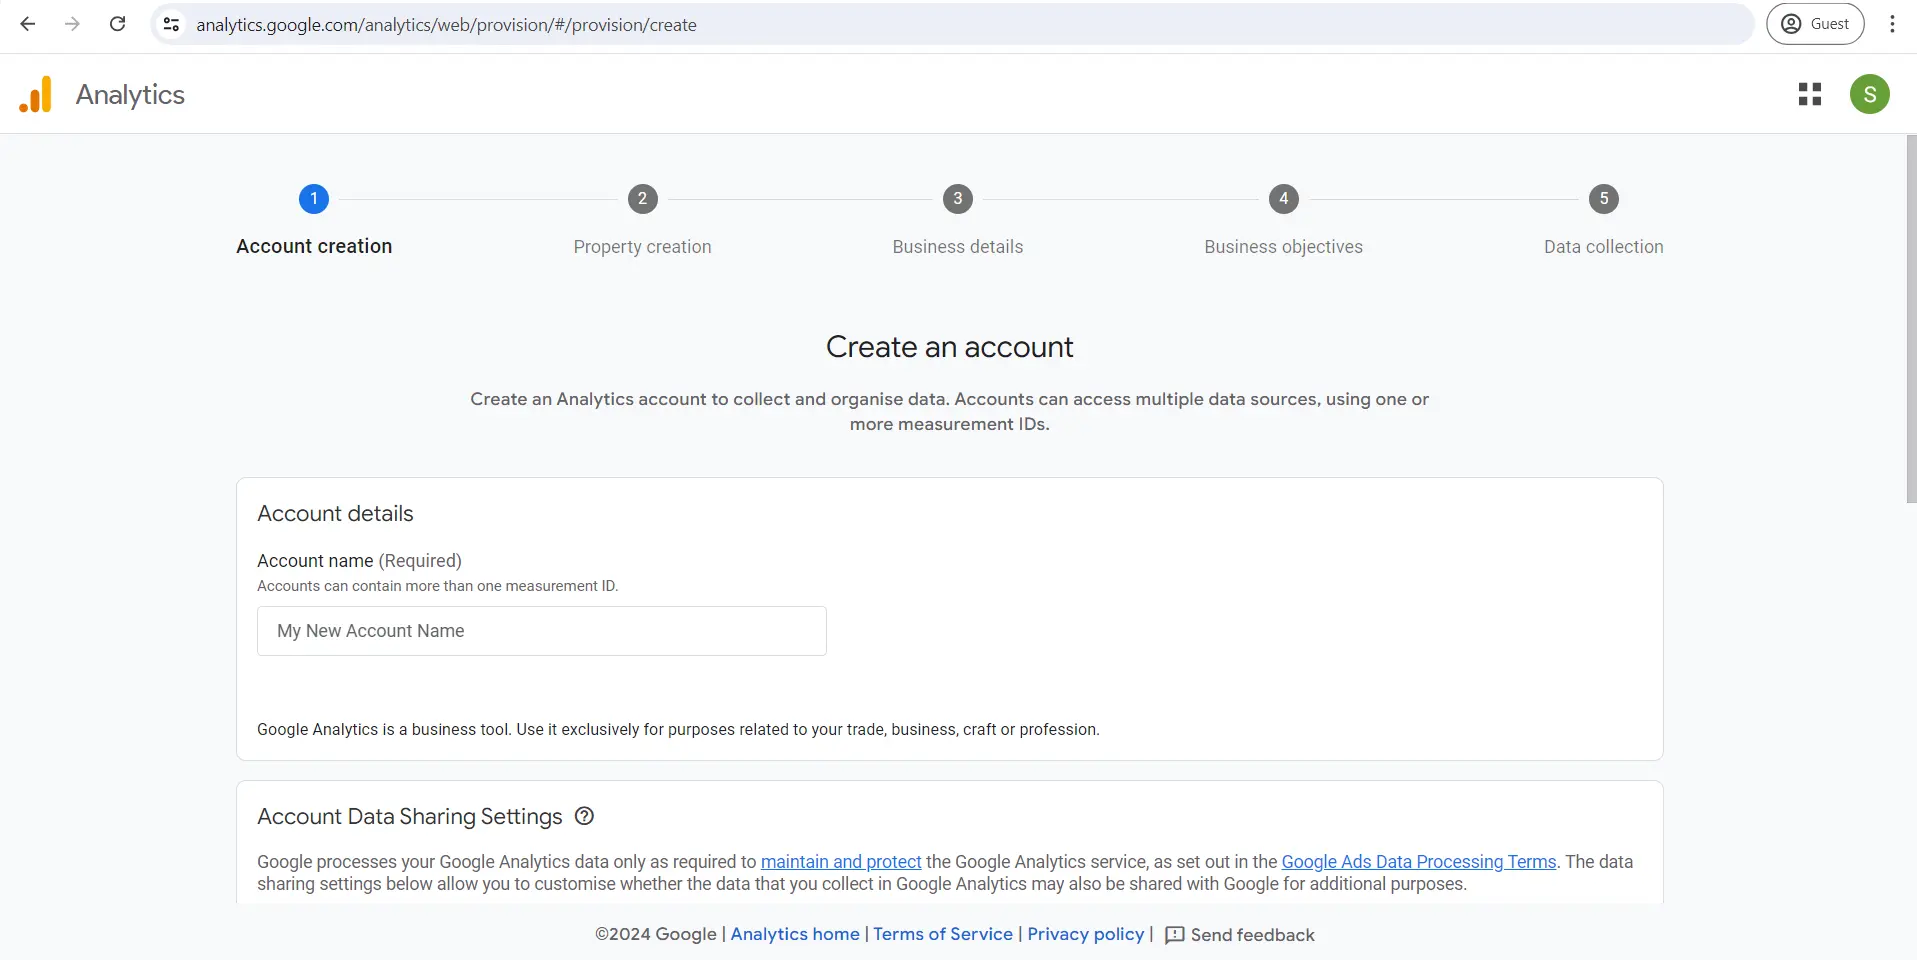Click the Google Analytics logo
The image size is (1917, 960).
pos(35,95)
